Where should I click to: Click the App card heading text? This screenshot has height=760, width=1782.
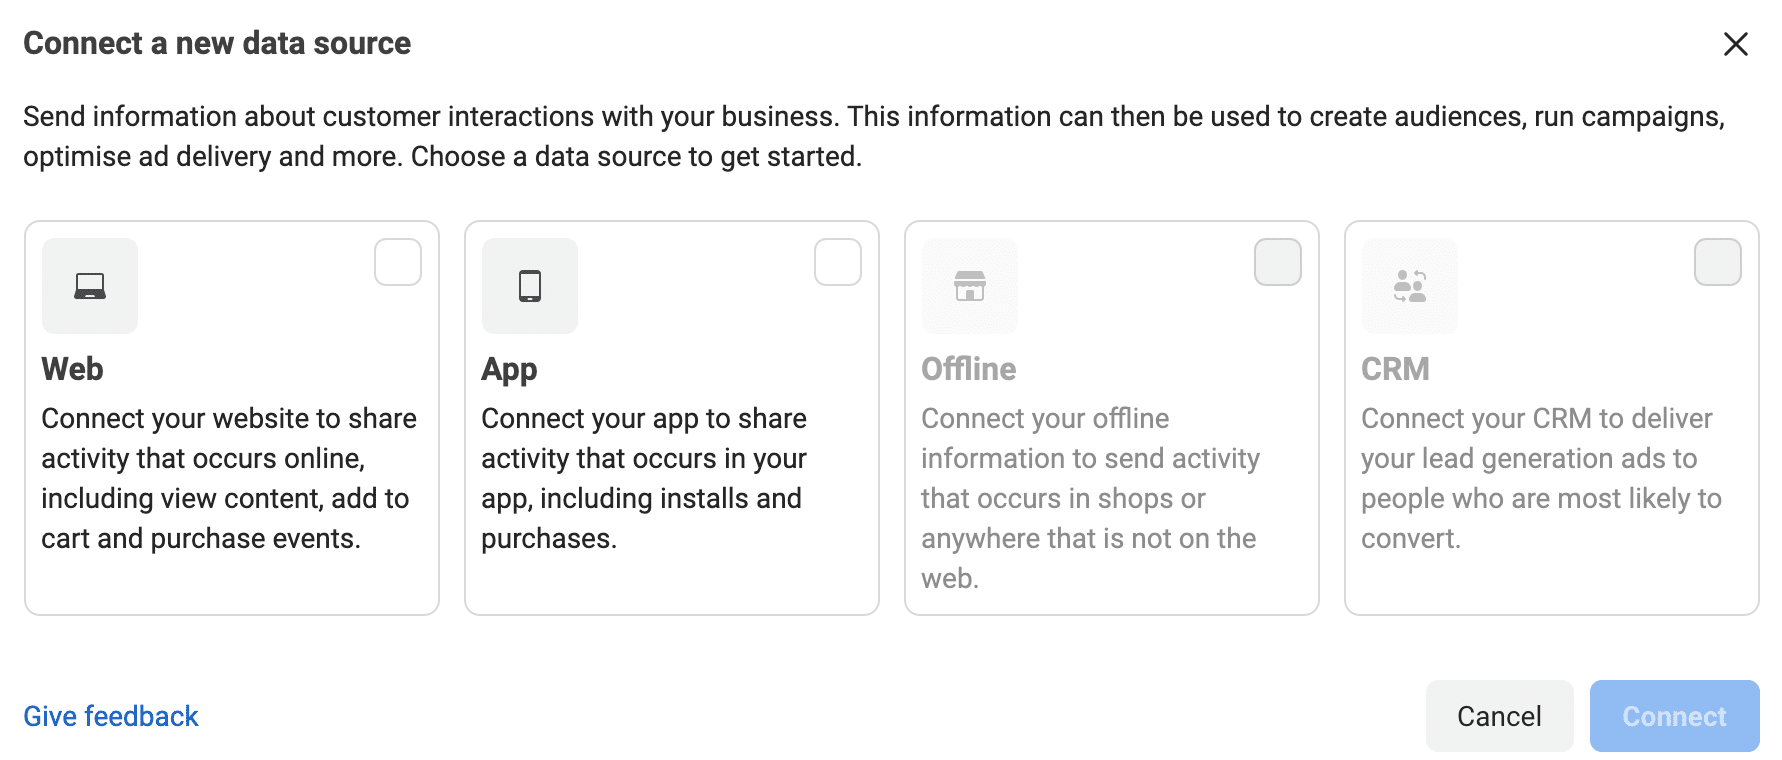coord(509,369)
